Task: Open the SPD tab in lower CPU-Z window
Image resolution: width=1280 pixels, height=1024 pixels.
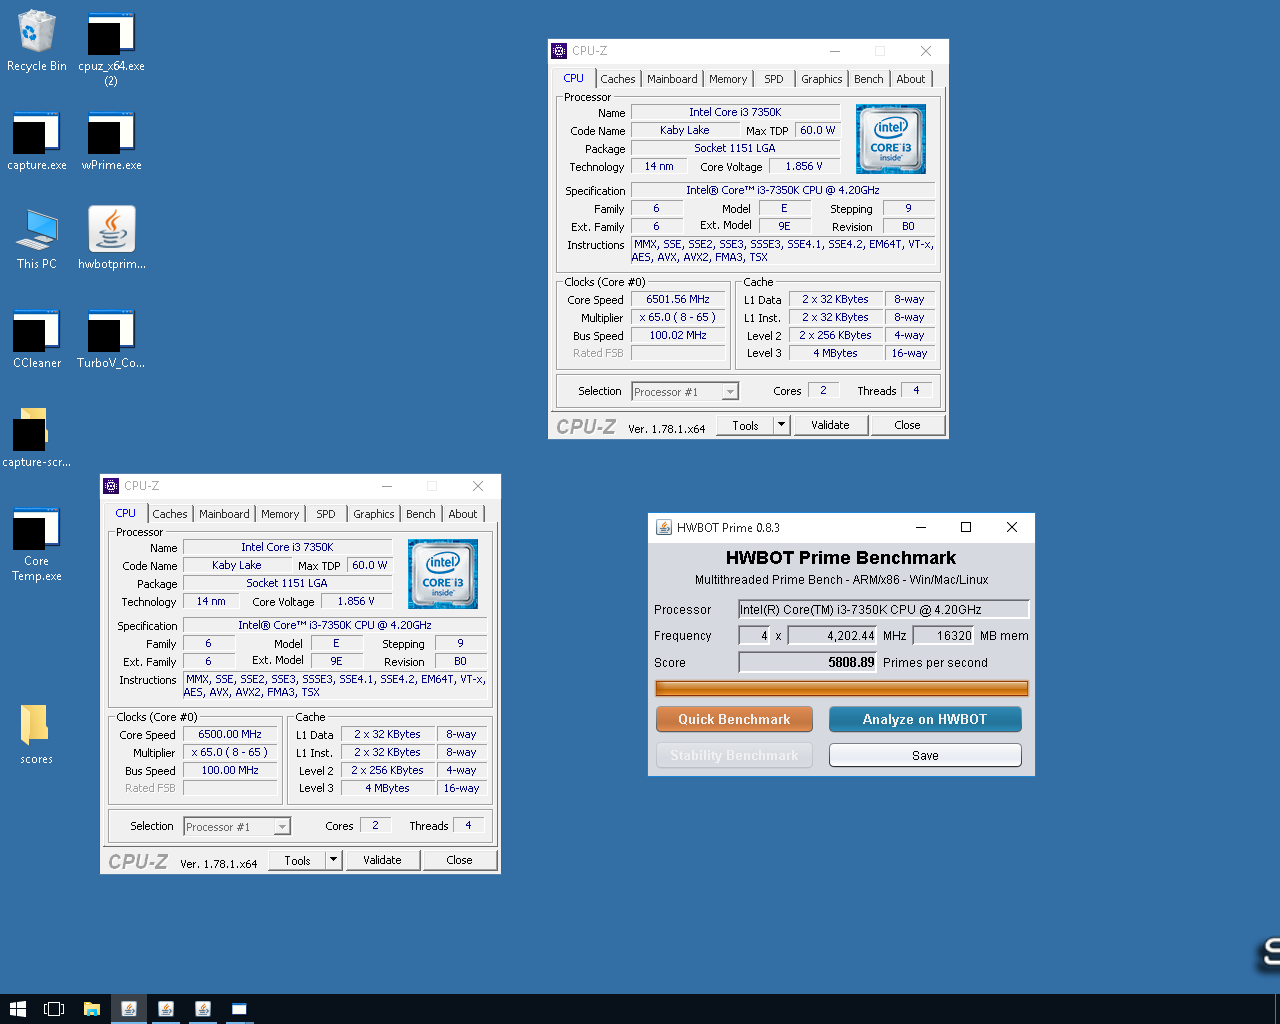Action: pyautogui.click(x=326, y=514)
